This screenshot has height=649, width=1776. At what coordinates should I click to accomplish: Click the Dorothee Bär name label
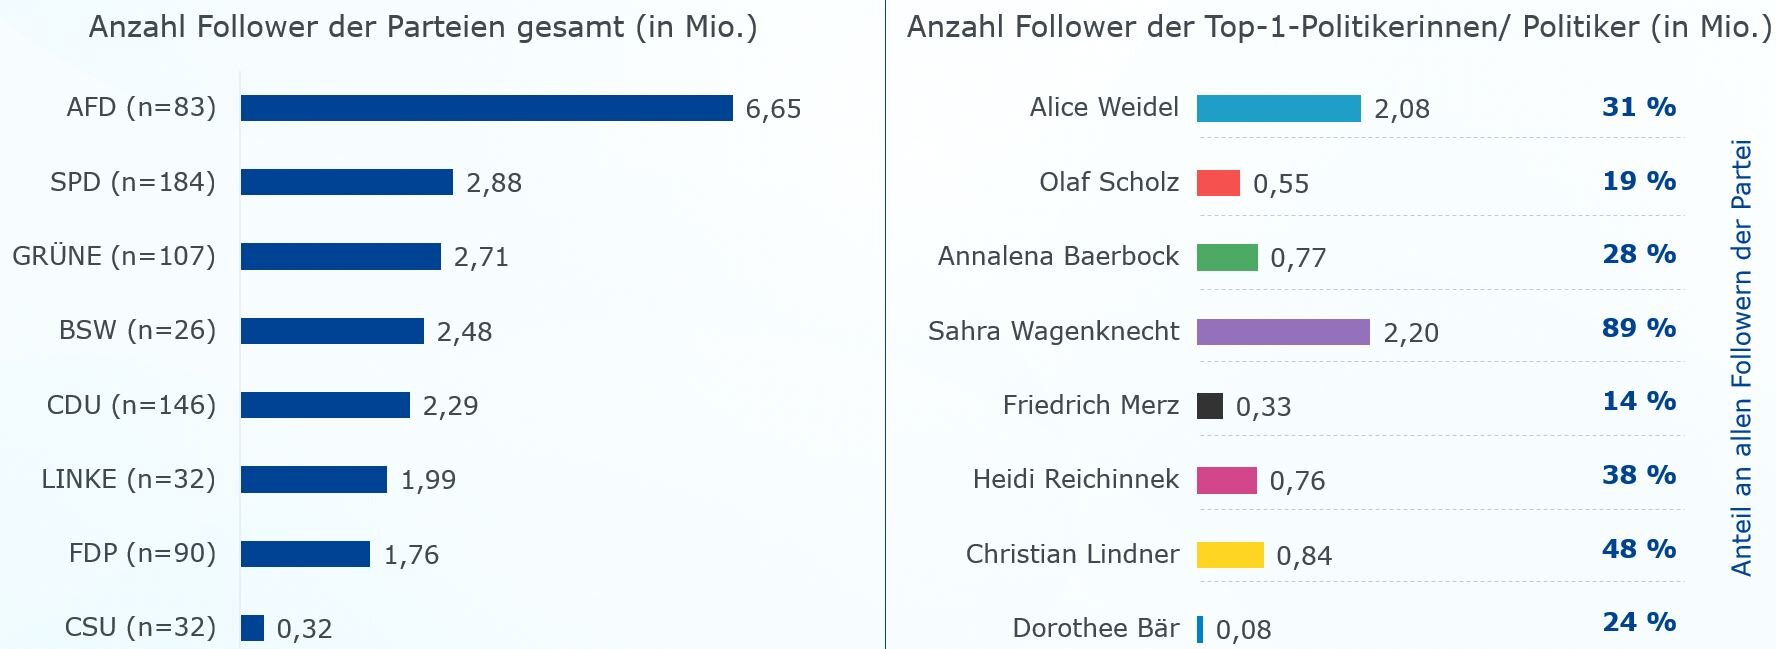click(x=1095, y=628)
